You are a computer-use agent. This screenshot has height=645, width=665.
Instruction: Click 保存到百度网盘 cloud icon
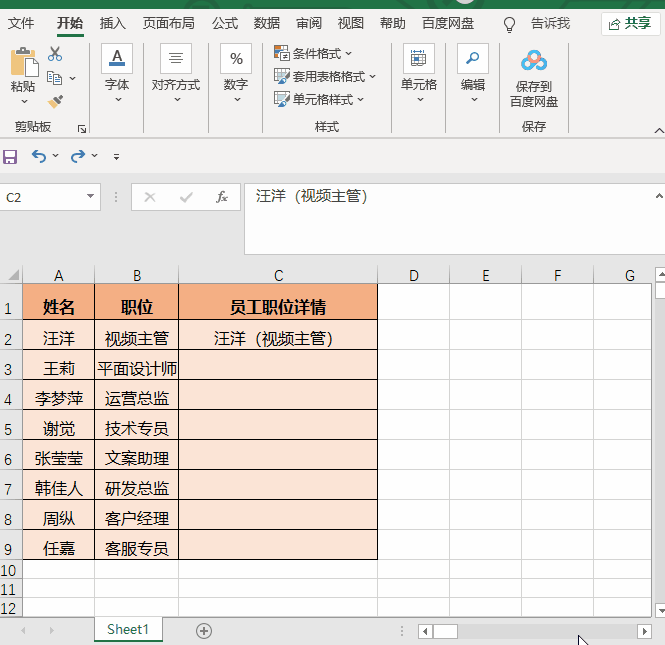pos(534,61)
